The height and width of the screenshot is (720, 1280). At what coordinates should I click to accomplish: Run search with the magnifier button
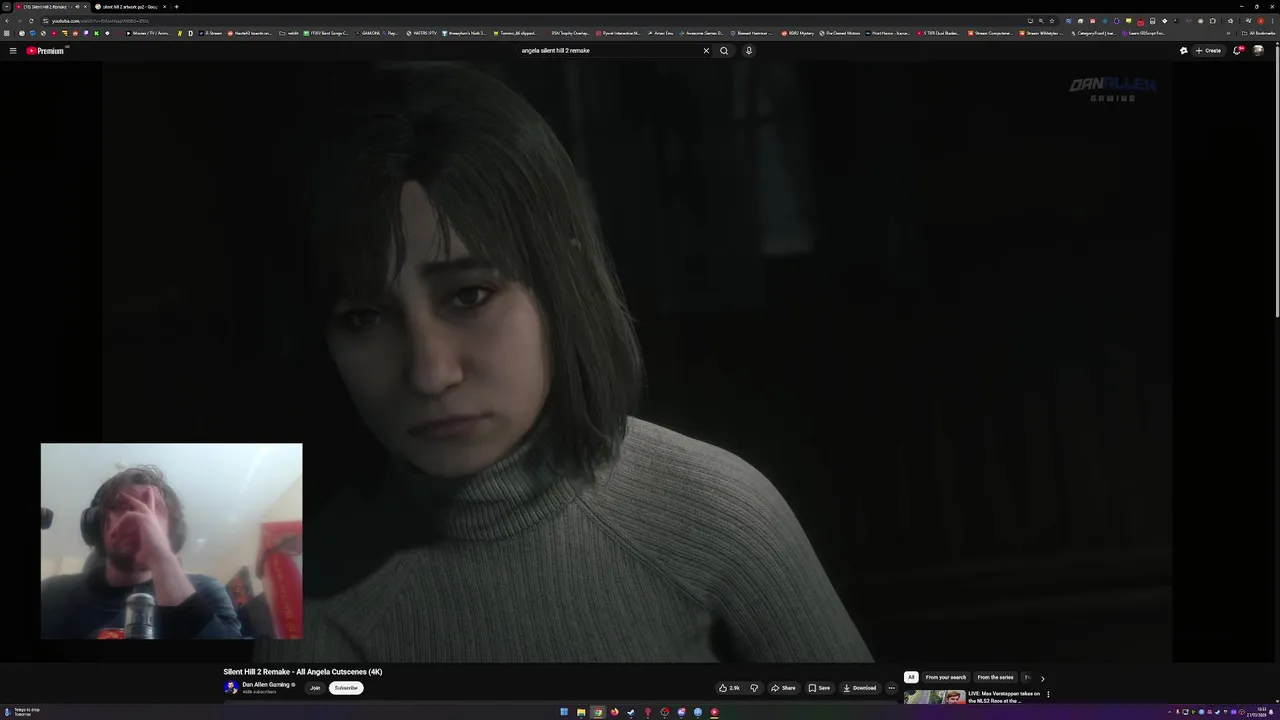click(x=724, y=51)
